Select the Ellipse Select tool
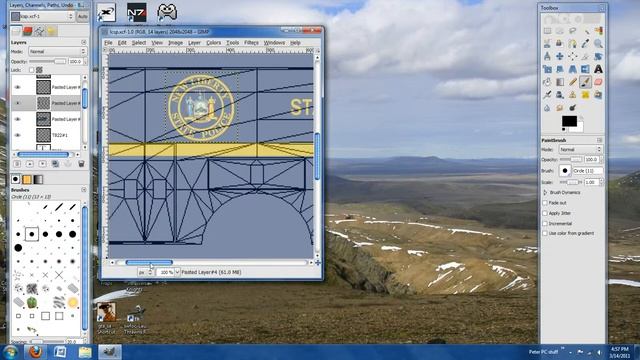640x360 pixels. point(560,31)
